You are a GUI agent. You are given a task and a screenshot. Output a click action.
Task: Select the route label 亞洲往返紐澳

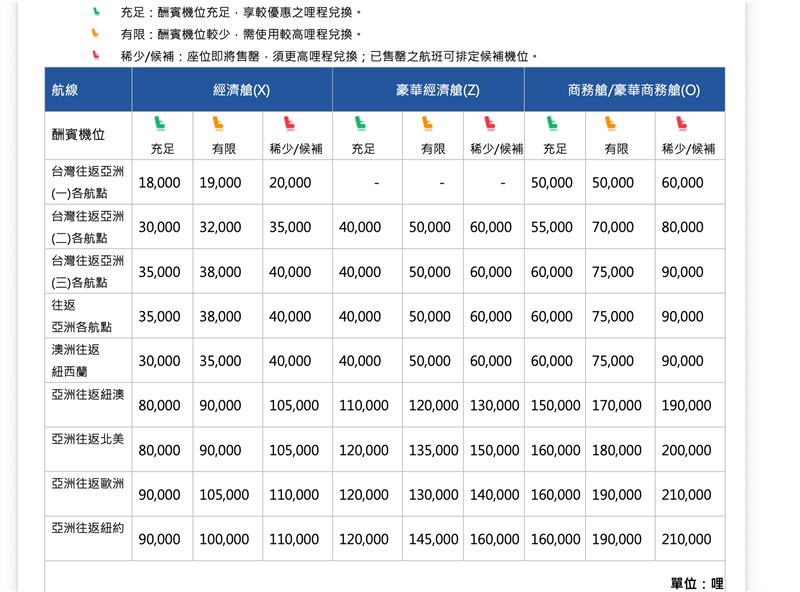point(88,394)
